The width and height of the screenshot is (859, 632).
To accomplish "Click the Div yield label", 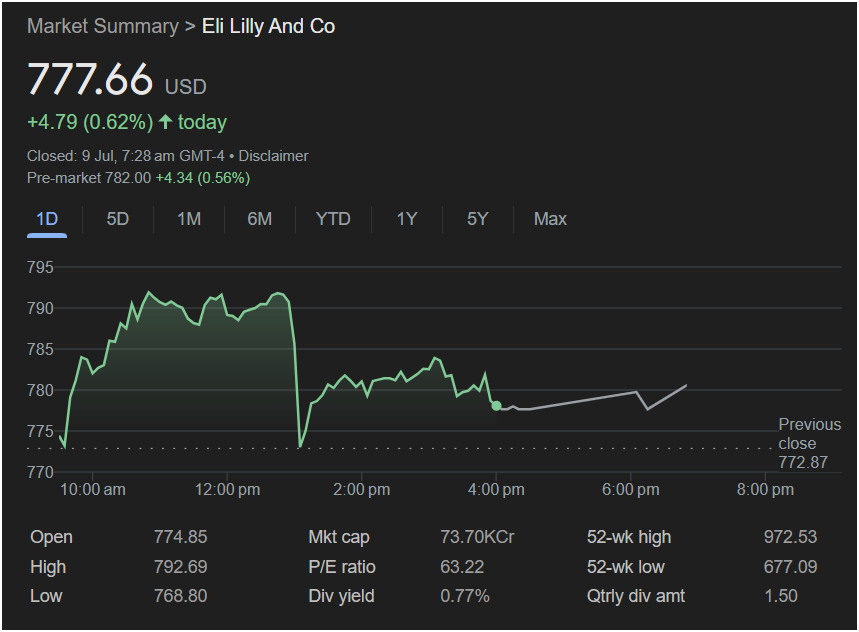I will pyautogui.click(x=341, y=596).
